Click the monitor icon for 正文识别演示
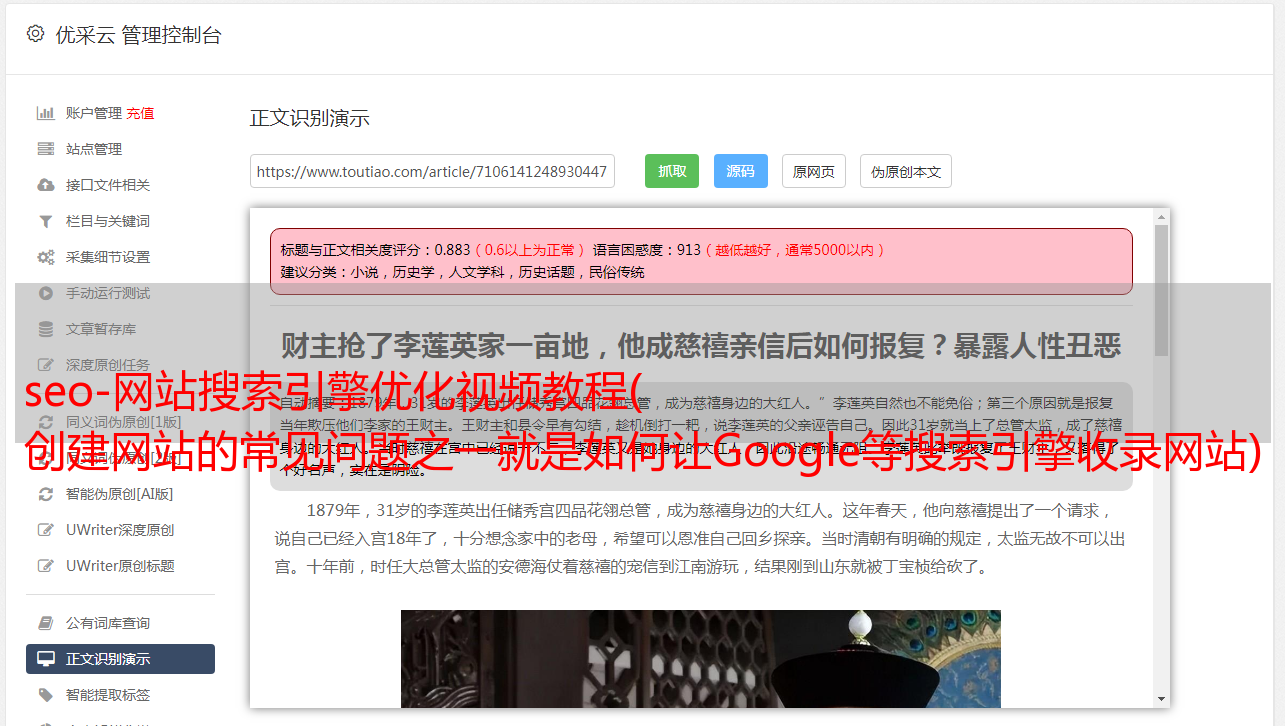The height and width of the screenshot is (726, 1285). pos(46,659)
